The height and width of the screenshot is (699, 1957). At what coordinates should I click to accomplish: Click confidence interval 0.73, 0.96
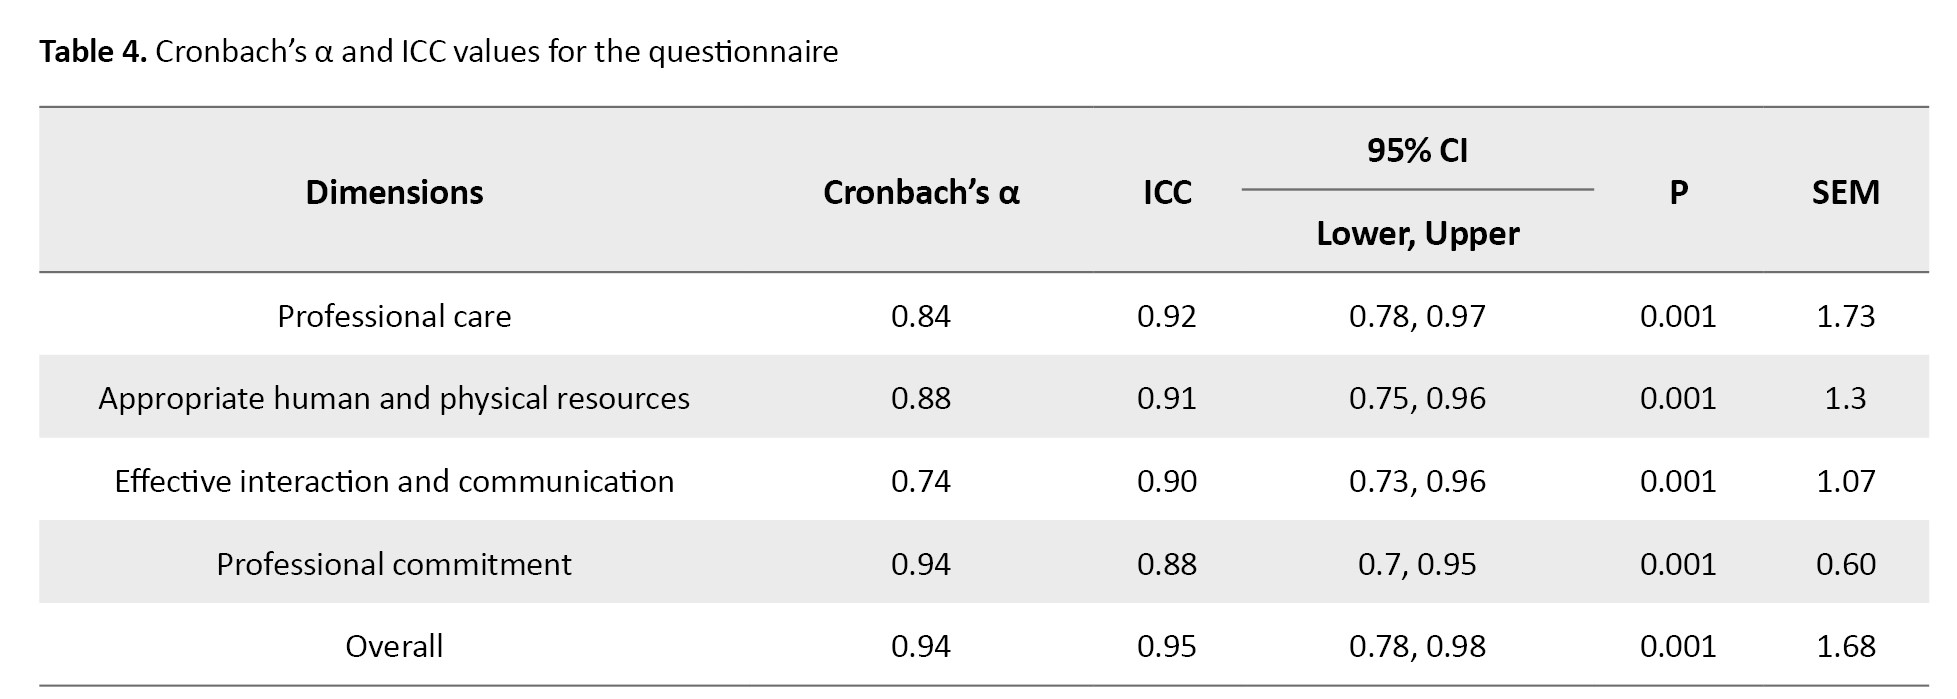click(1417, 481)
